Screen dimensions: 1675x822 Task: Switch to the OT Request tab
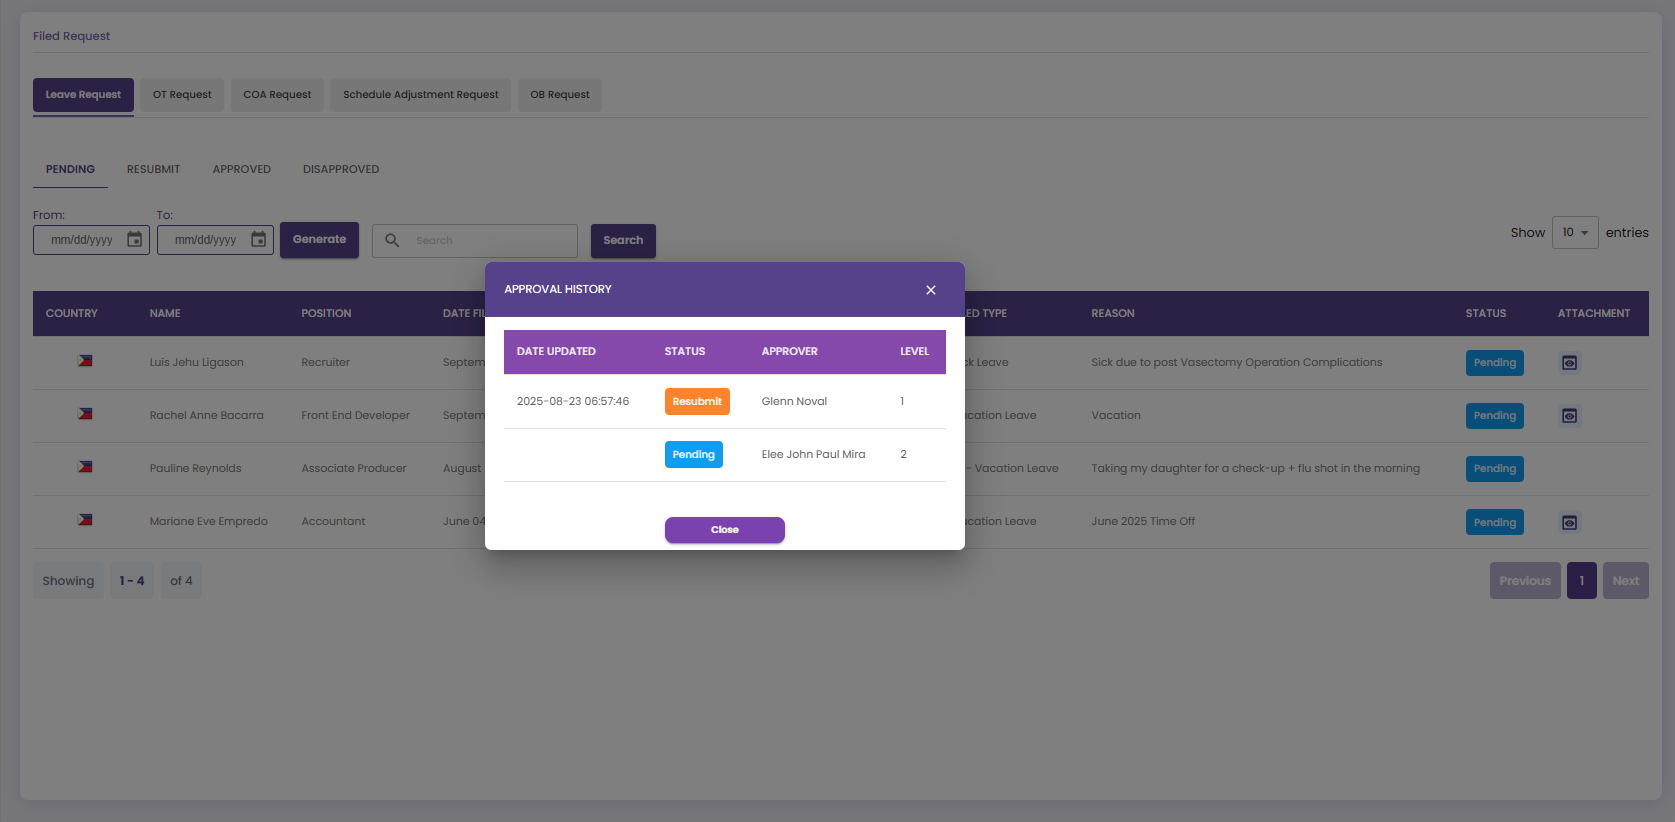182,95
